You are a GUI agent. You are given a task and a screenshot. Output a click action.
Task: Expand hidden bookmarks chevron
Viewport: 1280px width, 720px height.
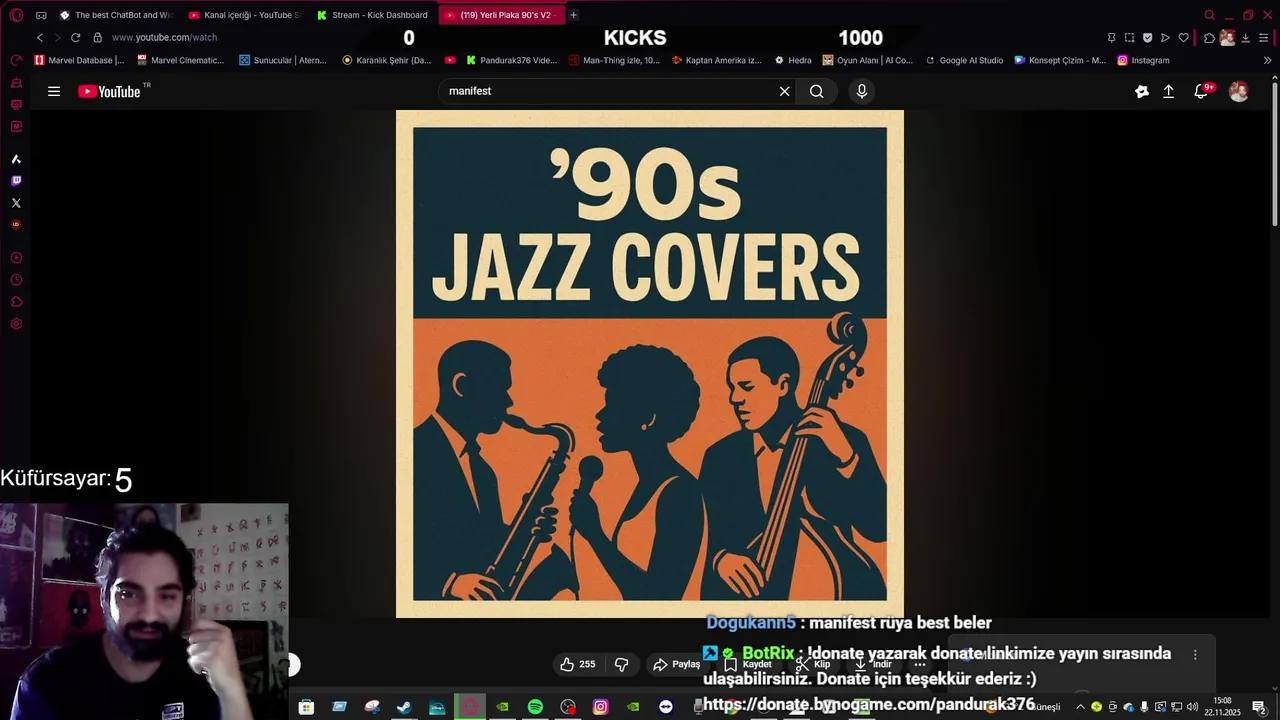[1267, 60]
